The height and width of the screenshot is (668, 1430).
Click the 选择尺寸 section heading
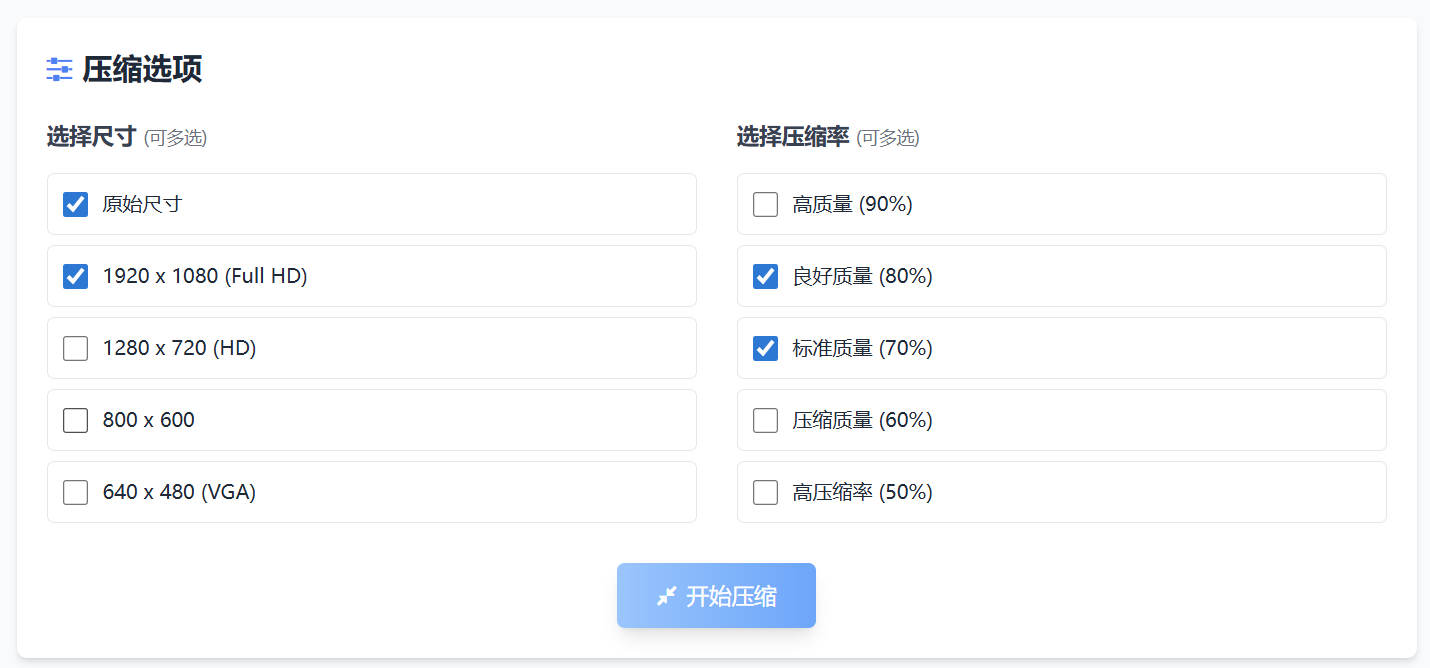click(91, 137)
